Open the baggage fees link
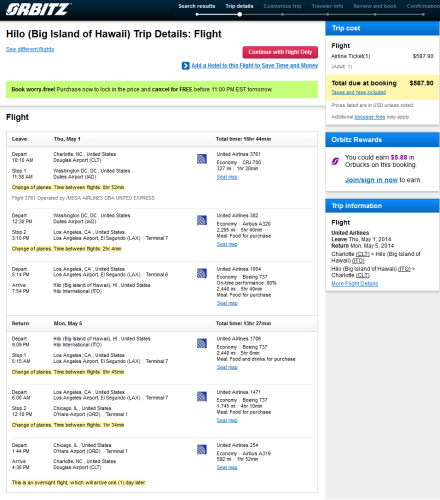The image size is (440, 500). click(369, 117)
